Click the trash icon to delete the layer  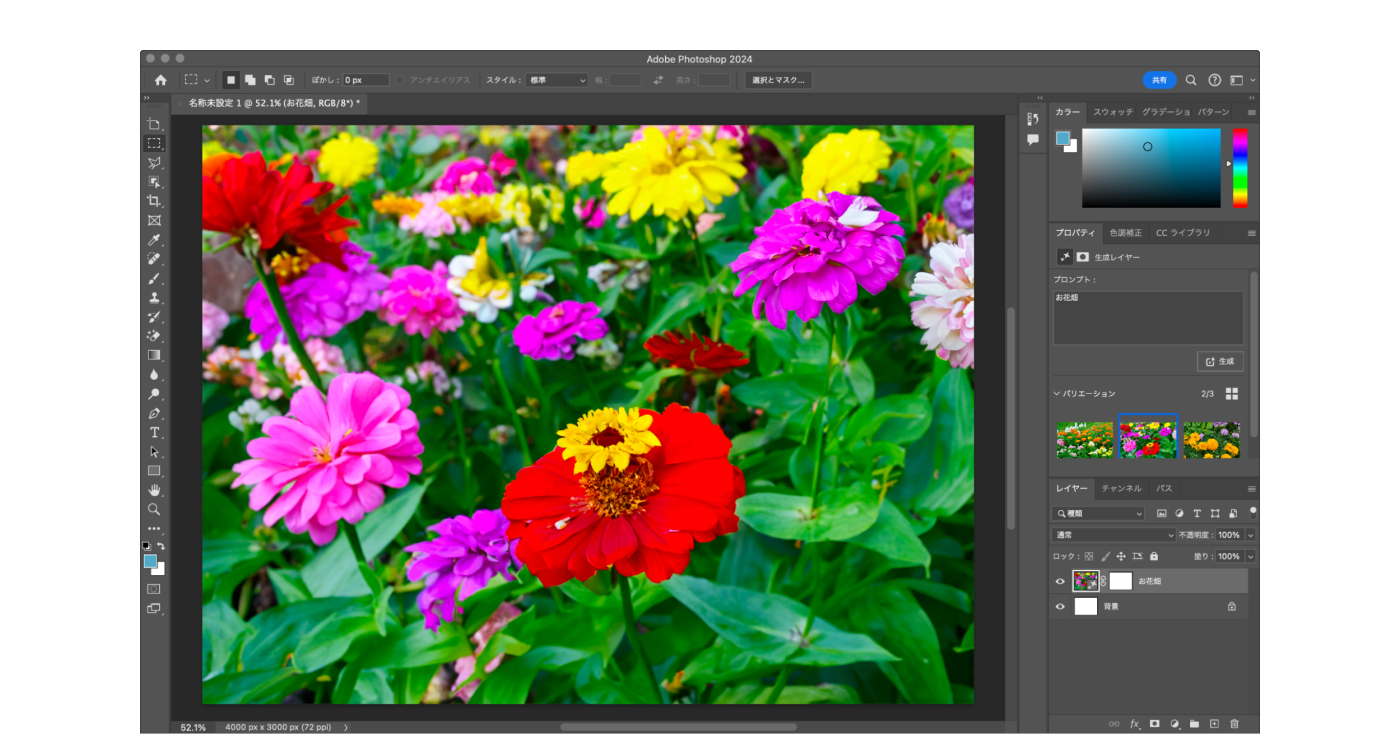tap(1234, 723)
